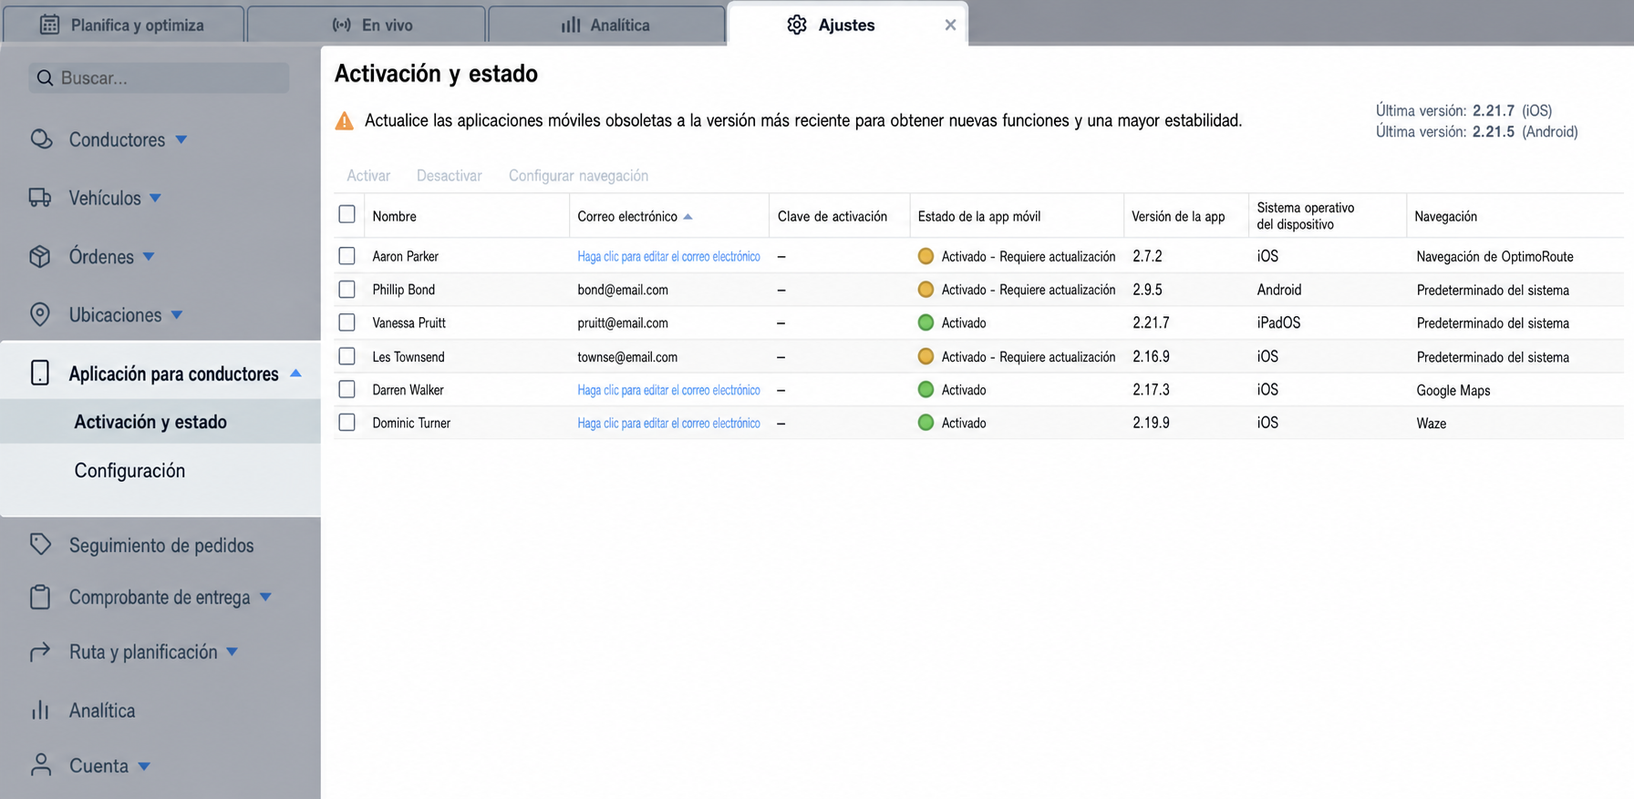Viewport: 1634px width, 799px height.
Task: Check the box for Phillip Bond
Action: tap(347, 289)
